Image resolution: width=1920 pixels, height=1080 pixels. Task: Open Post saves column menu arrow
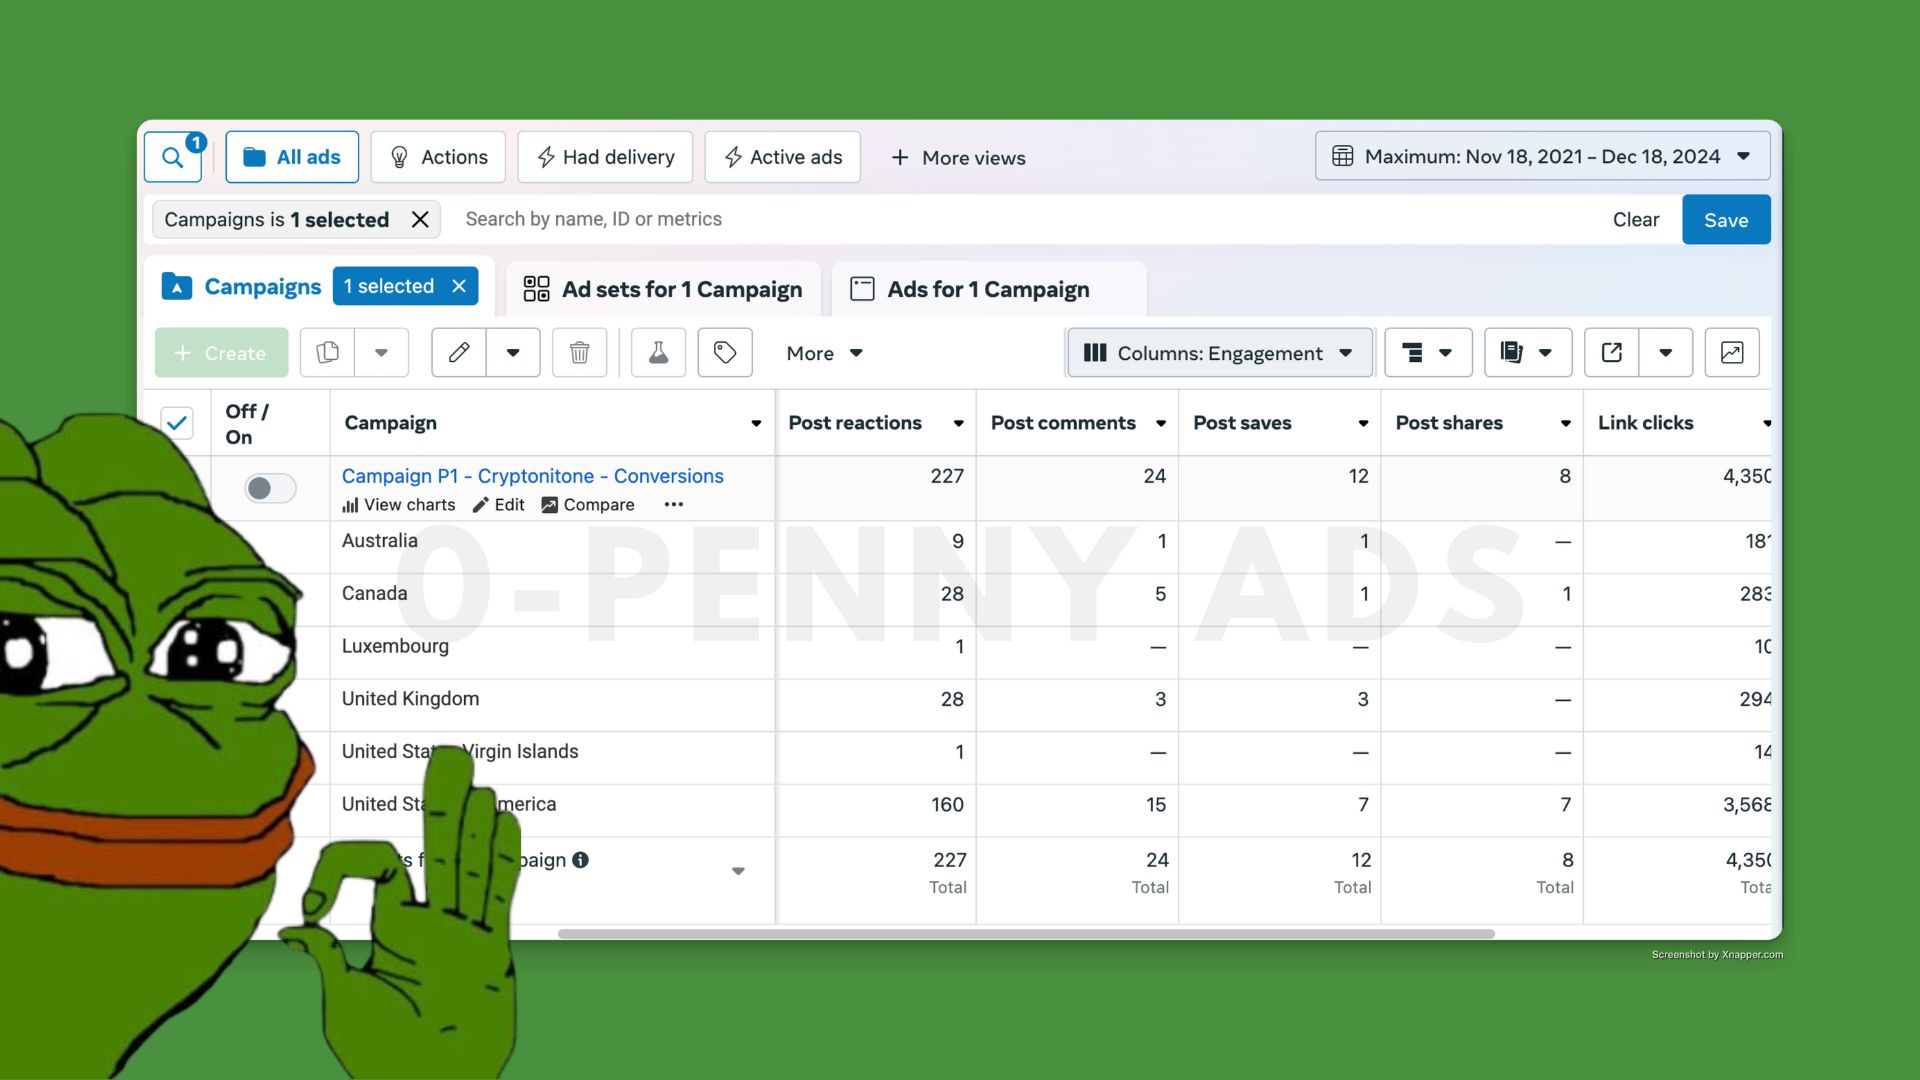(1363, 424)
